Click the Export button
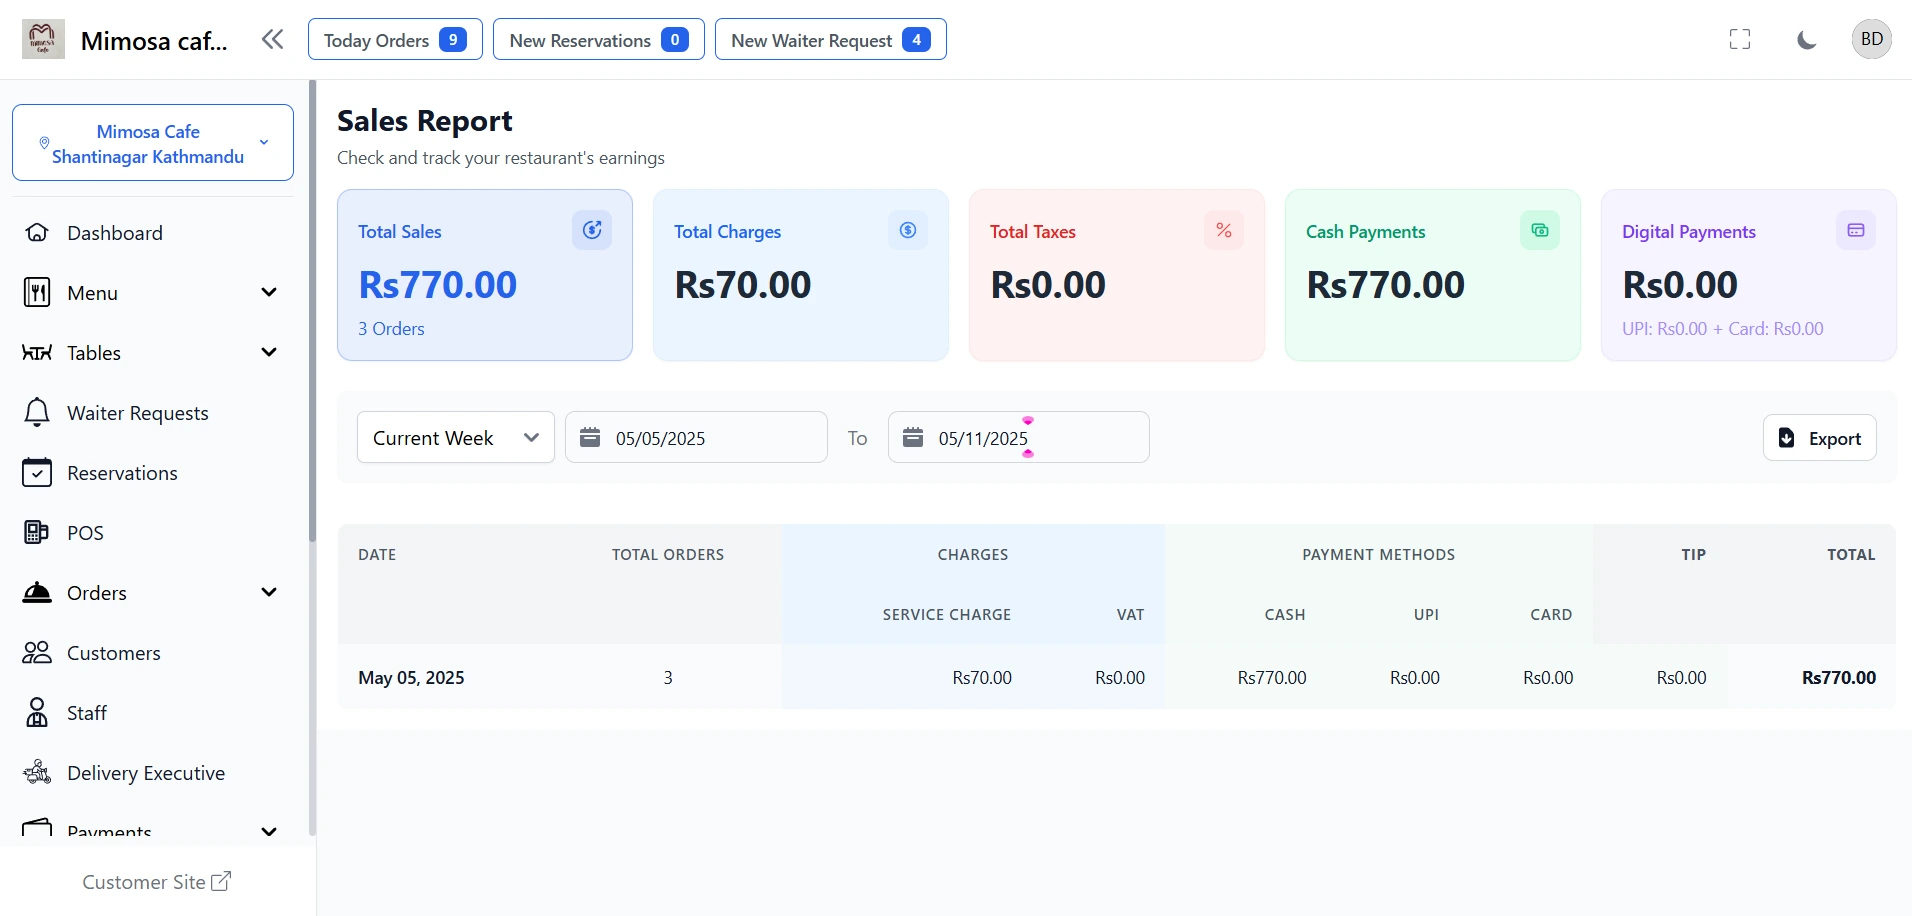 [x=1819, y=437]
